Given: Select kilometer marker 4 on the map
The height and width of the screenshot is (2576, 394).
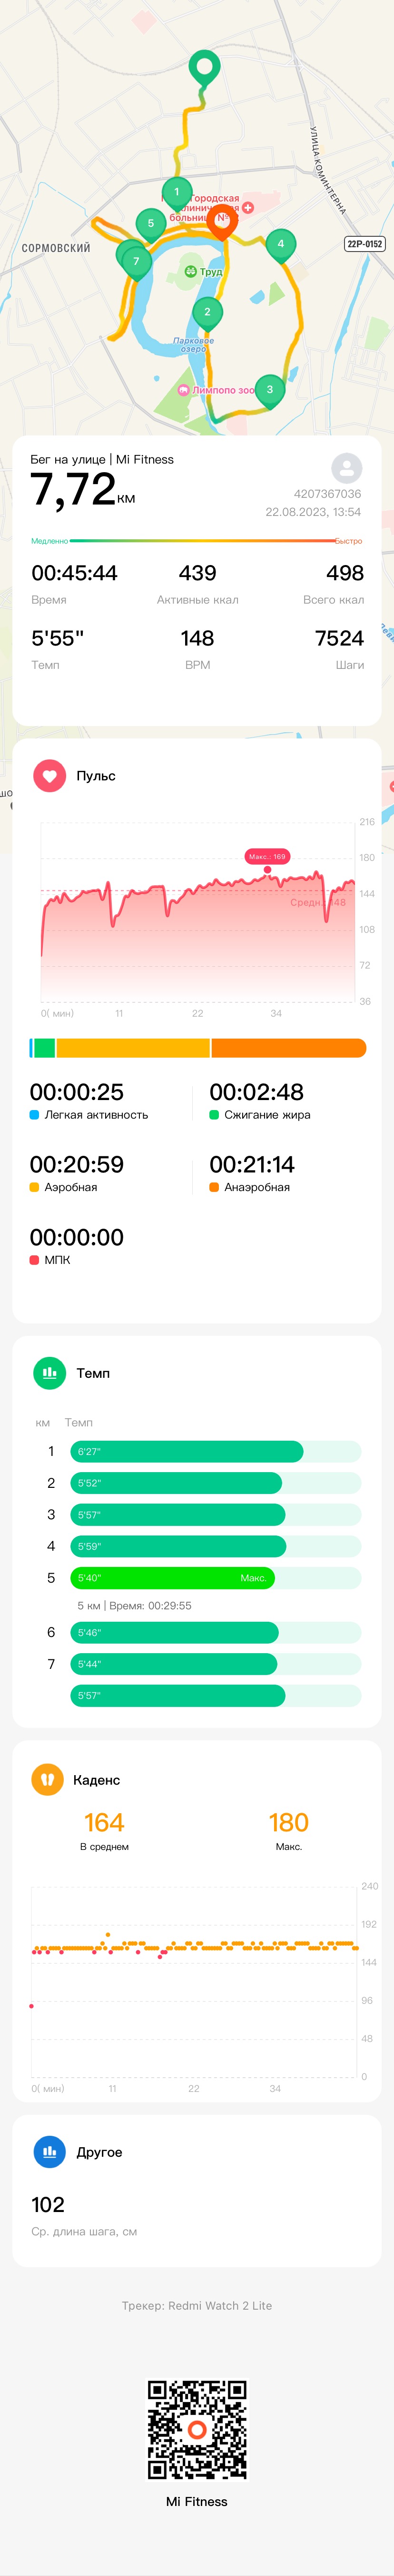Looking at the screenshot, I should 280,245.
